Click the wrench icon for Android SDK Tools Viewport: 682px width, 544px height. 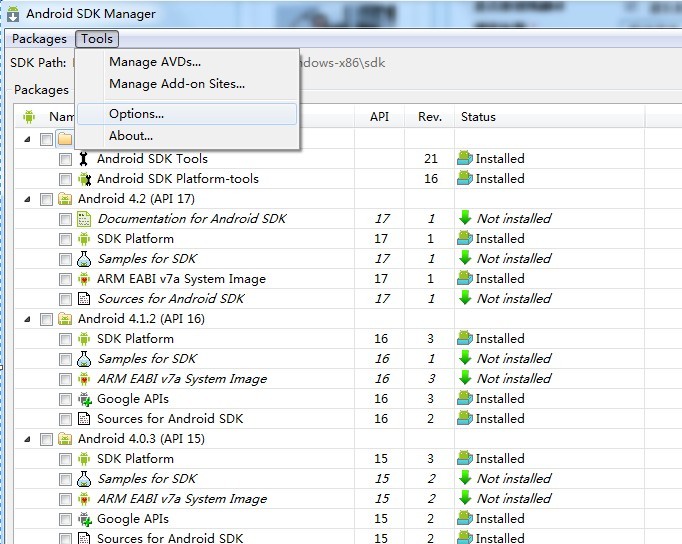(x=84, y=159)
